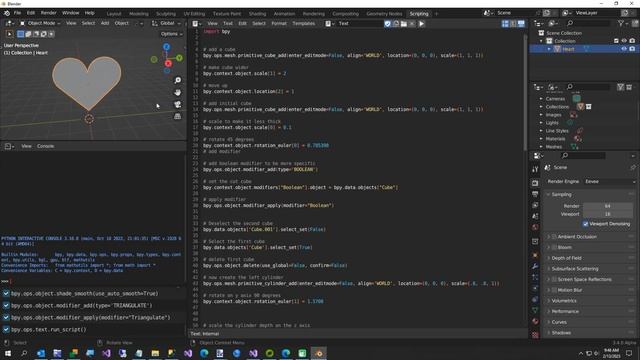Hide Heart object with eye icon
The width and height of the screenshot is (640, 360).
(624, 49)
